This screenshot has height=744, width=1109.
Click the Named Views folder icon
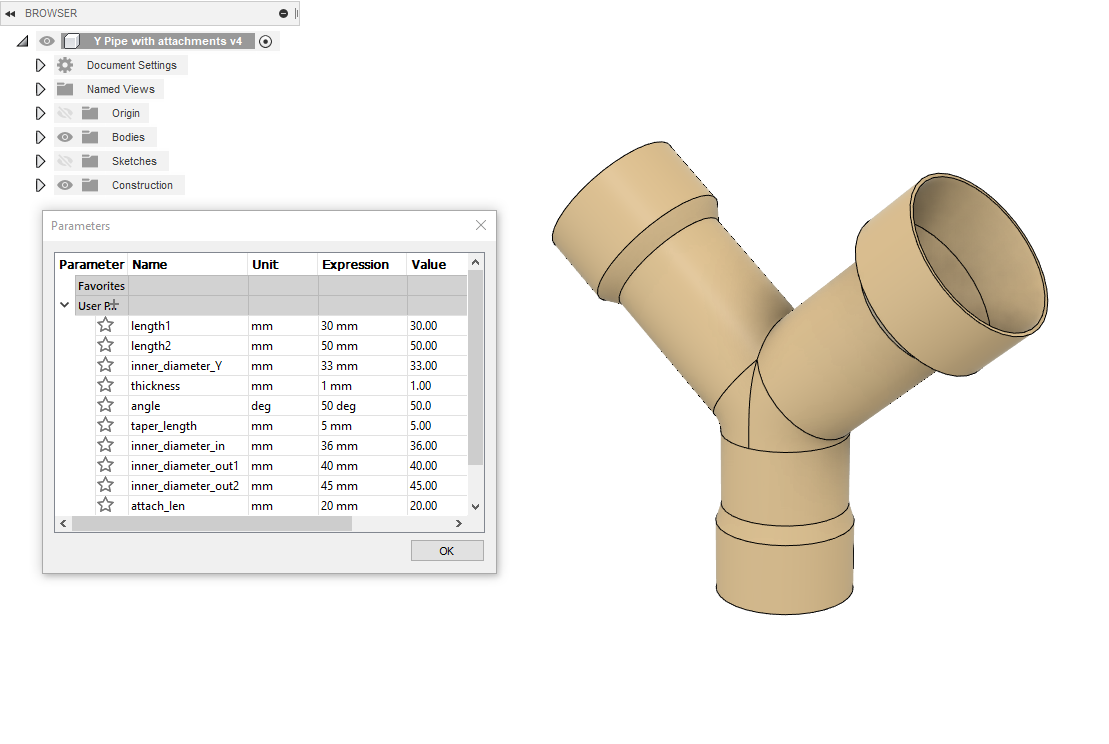pos(65,89)
